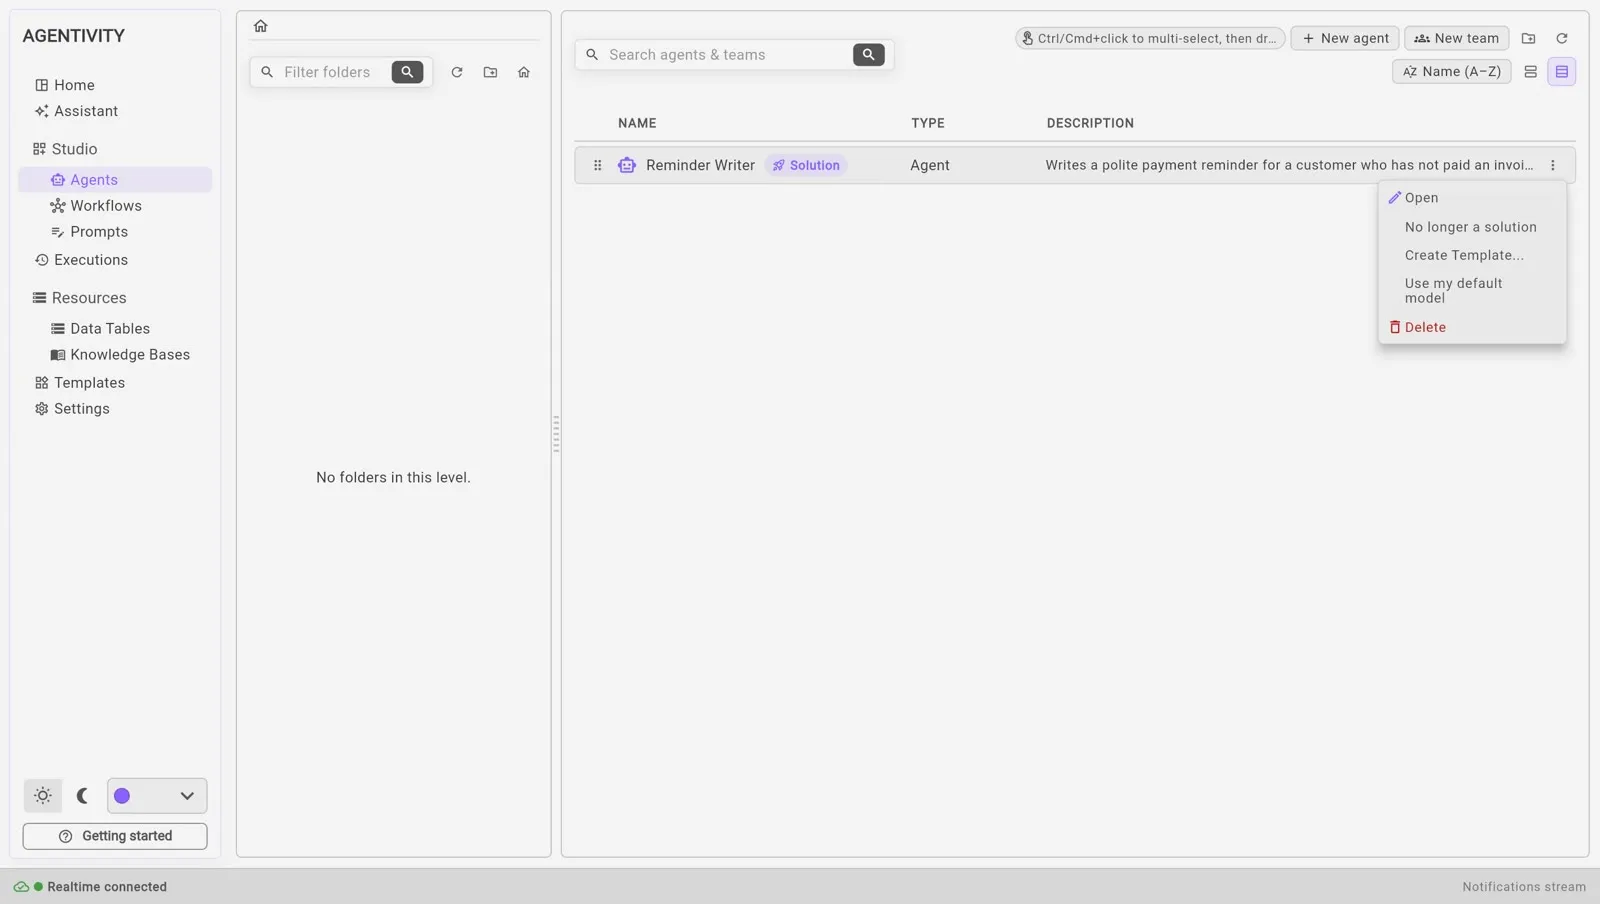Switch to the table view layout
The width and height of the screenshot is (1600, 904).
pyautogui.click(x=1562, y=72)
